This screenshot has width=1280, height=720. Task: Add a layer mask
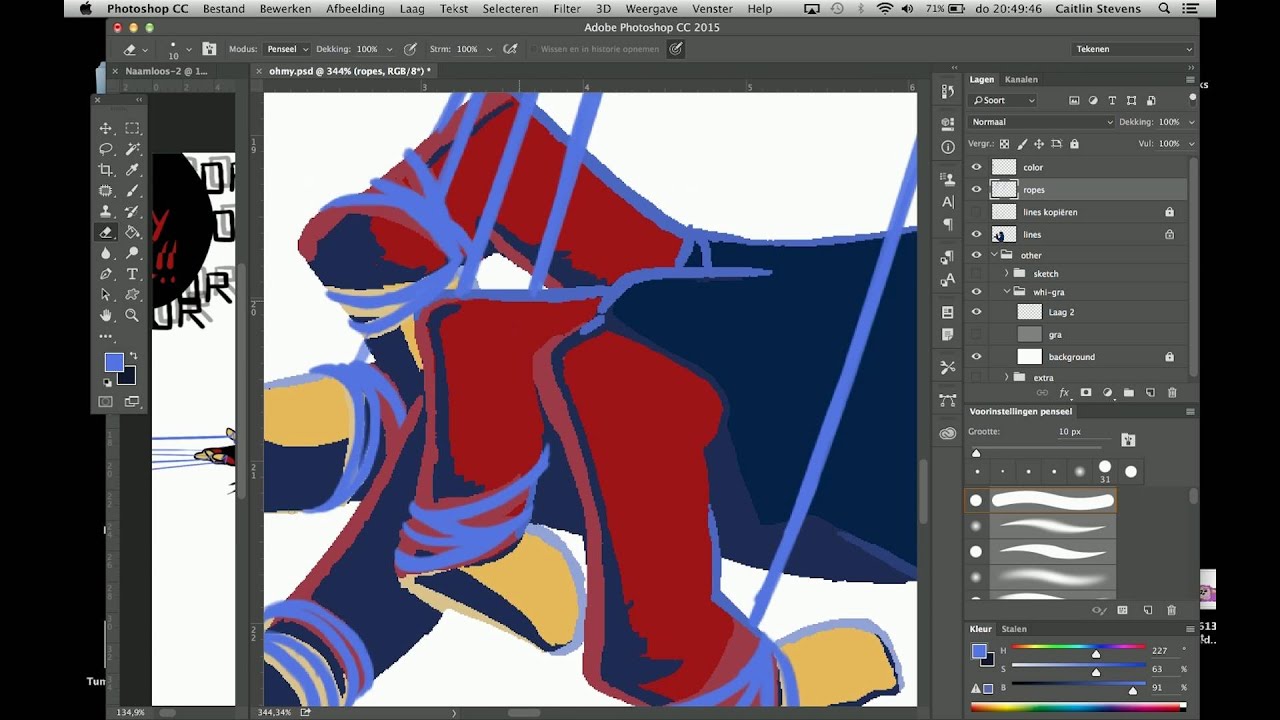[1086, 393]
